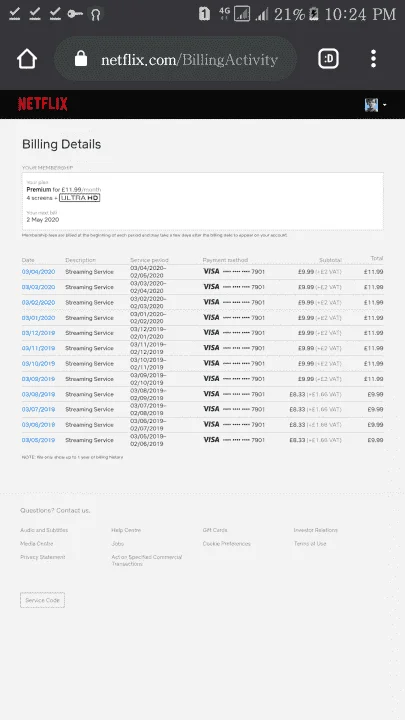This screenshot has height=720, width=405.
Task: Click the Media Centre footer link
Action: pos(37,544)
